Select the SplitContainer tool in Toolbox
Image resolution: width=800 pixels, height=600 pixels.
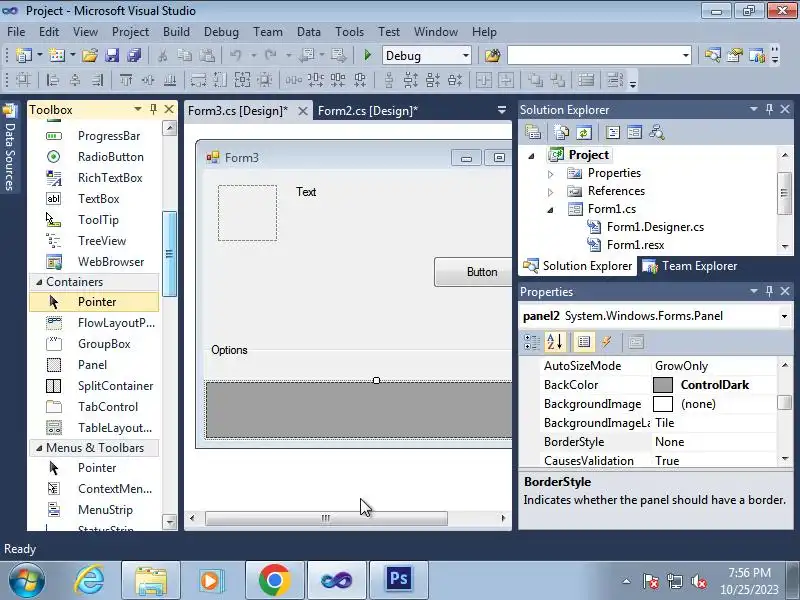pyautogui.click(x=93, y=386)
